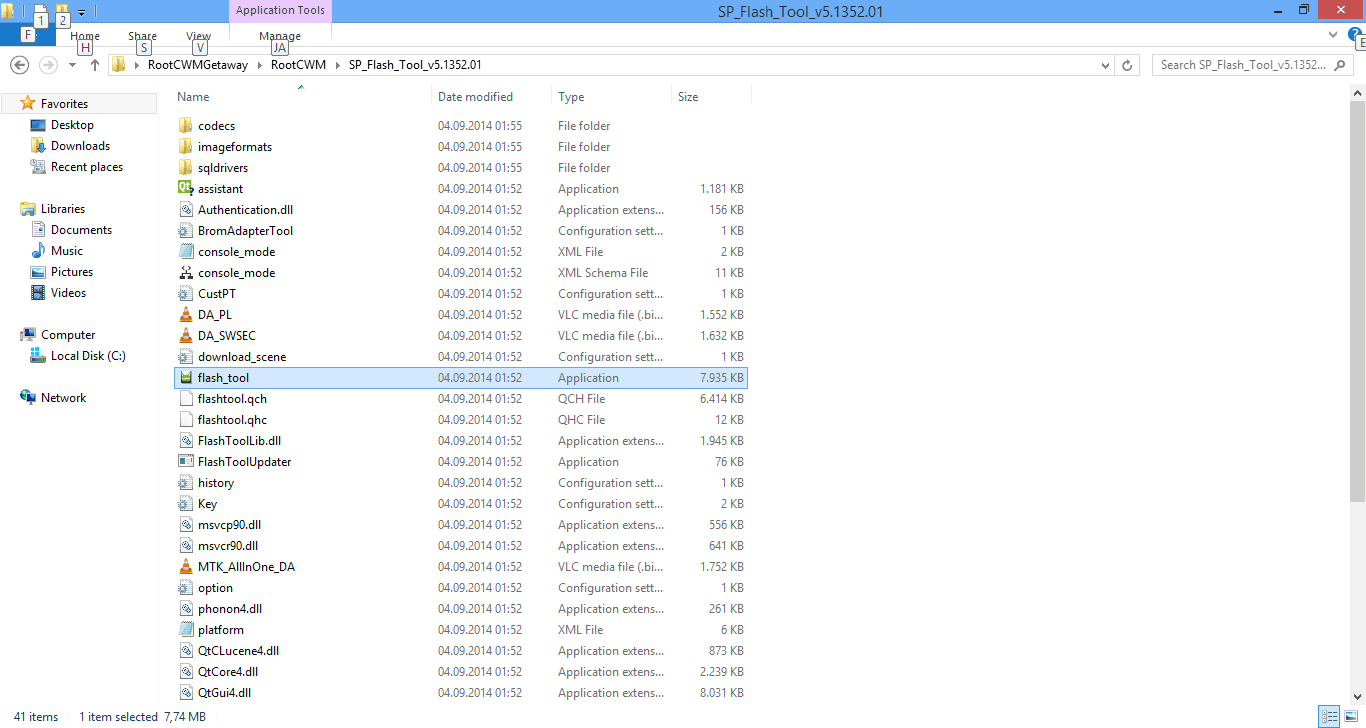Switch to large icons view button
The height and width of the screenshot is (728, 1366).
coord(1349,717)
